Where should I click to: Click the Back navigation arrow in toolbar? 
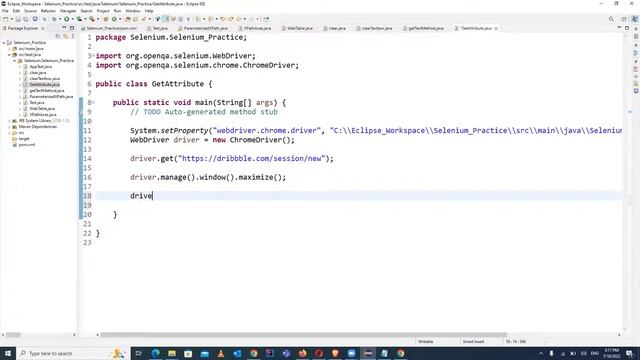(239, 19)
